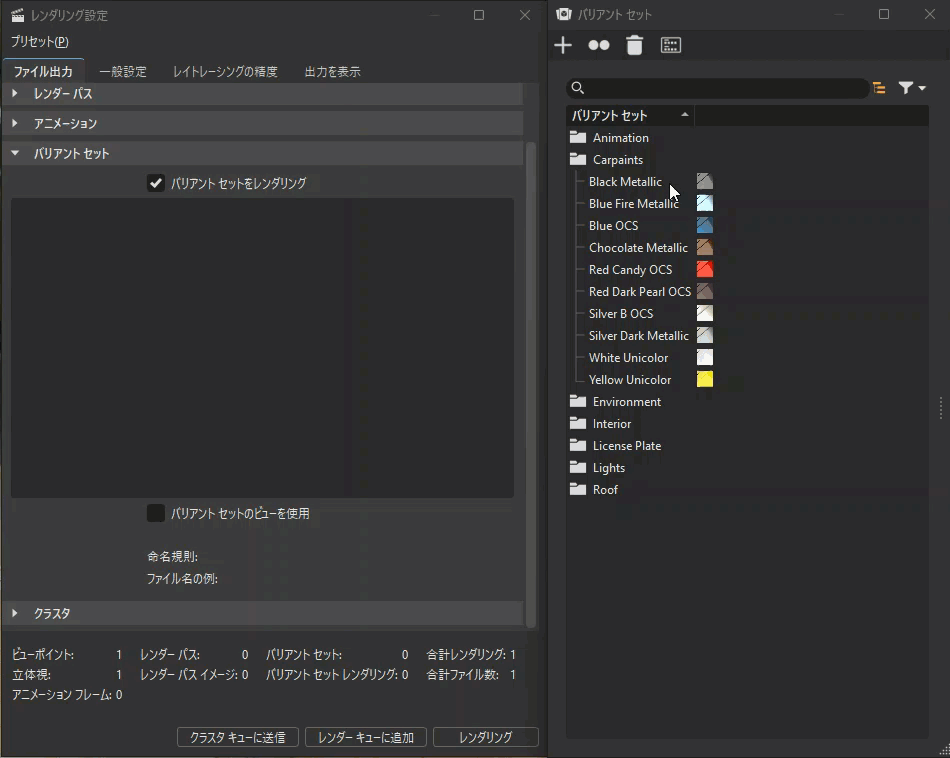
Task: Click the orange tree view mode icon
Action: pyautogui.click(x=879, y=88)
